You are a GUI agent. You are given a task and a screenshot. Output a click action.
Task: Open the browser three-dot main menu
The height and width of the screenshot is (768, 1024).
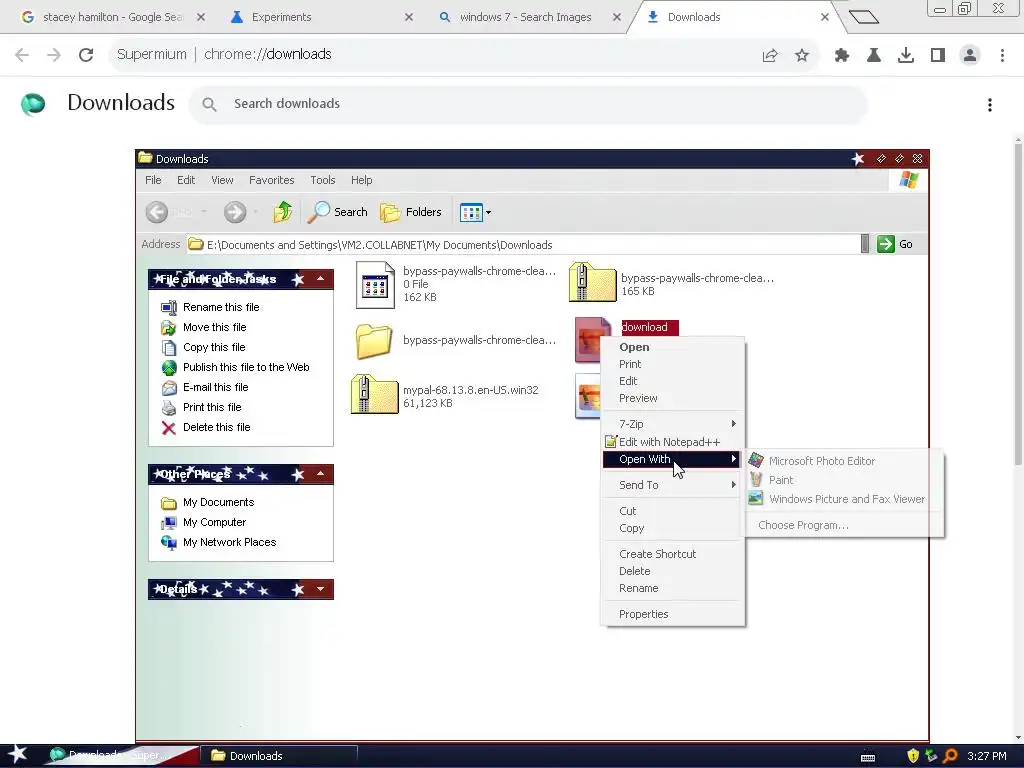[1002, 56]
